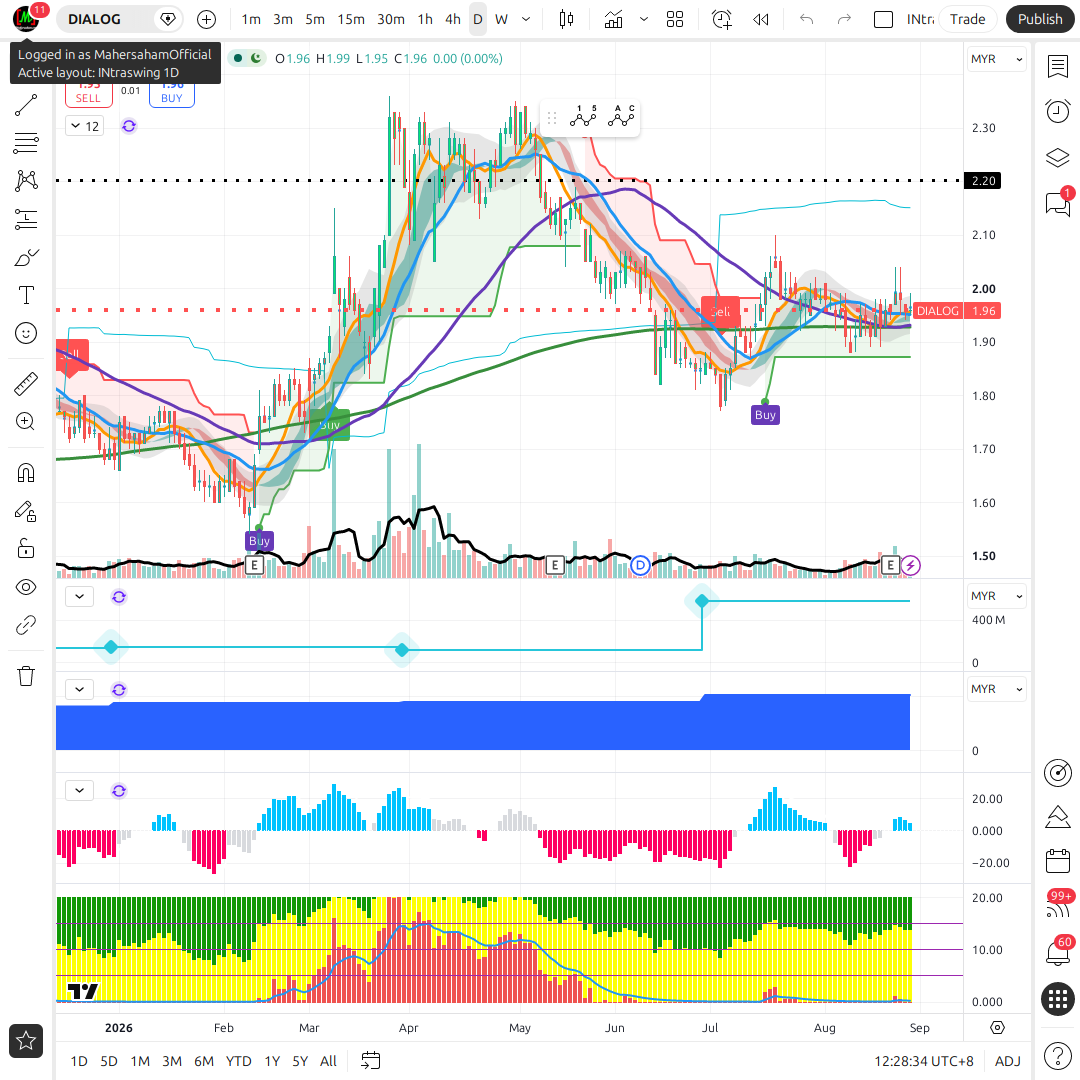Screen dimensions: 1080x1080
Task: Open the third pane MYR currency dropdown
Action: click(996, 689)
